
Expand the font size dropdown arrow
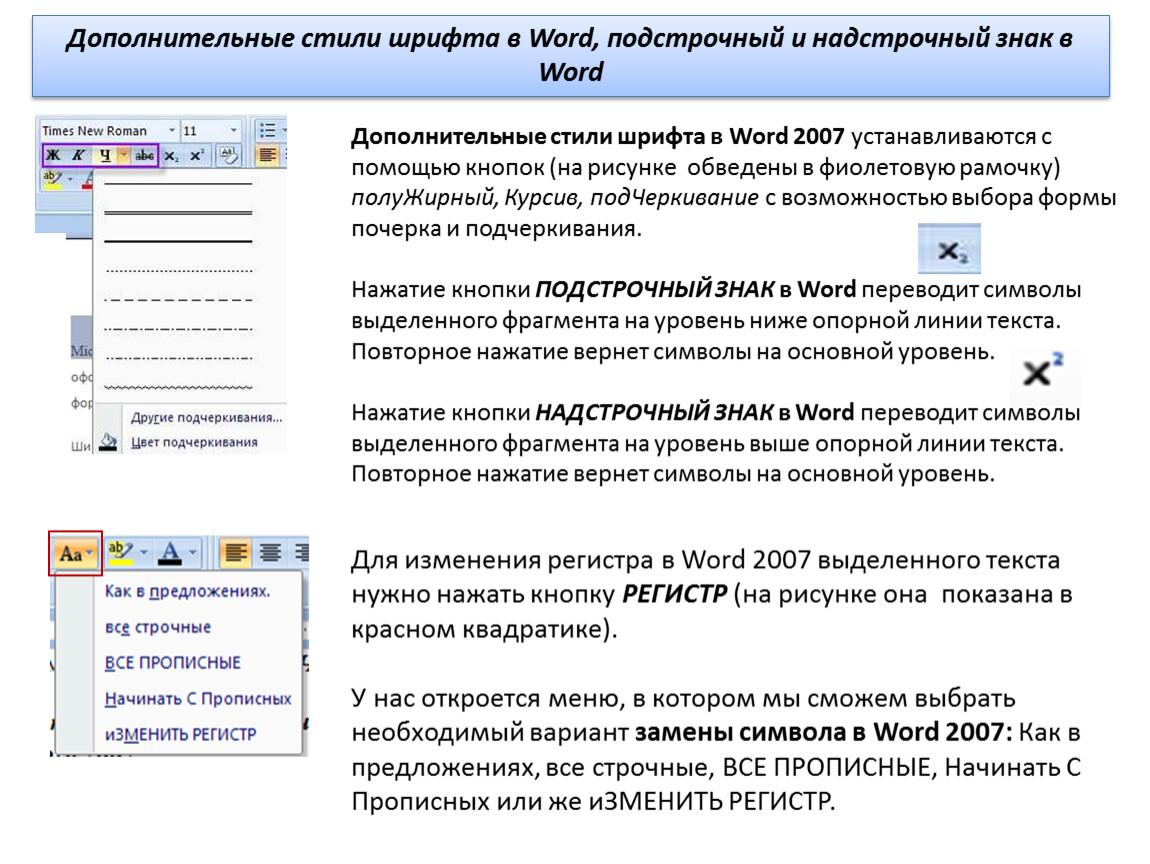click(233, 131)
